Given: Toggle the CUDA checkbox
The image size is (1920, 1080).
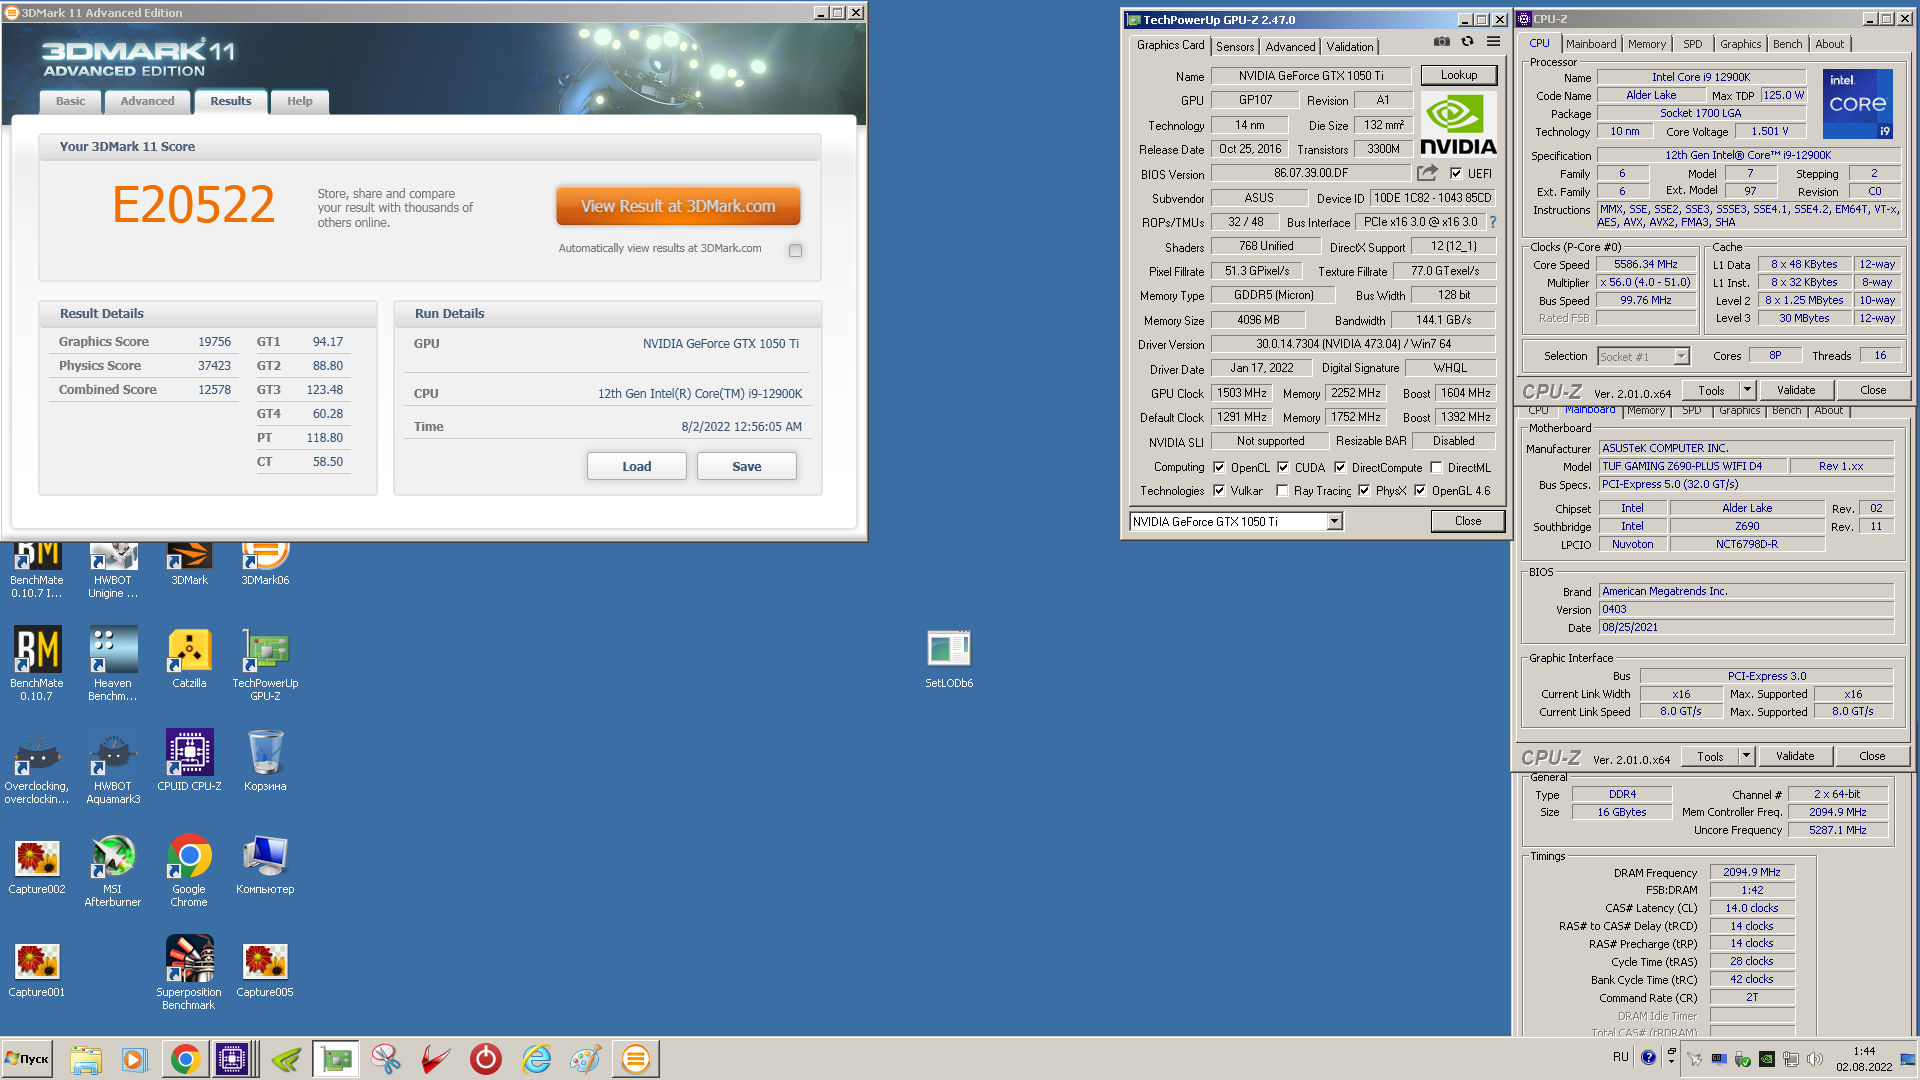Looking at the screenshot, I should pyautogui.click(x=1283, y=467).
